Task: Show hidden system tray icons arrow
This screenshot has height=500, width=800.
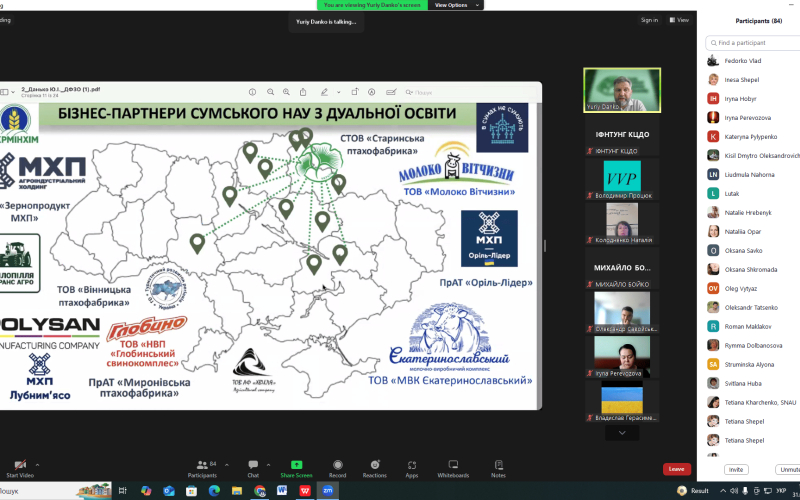Action: pos(723,491)
